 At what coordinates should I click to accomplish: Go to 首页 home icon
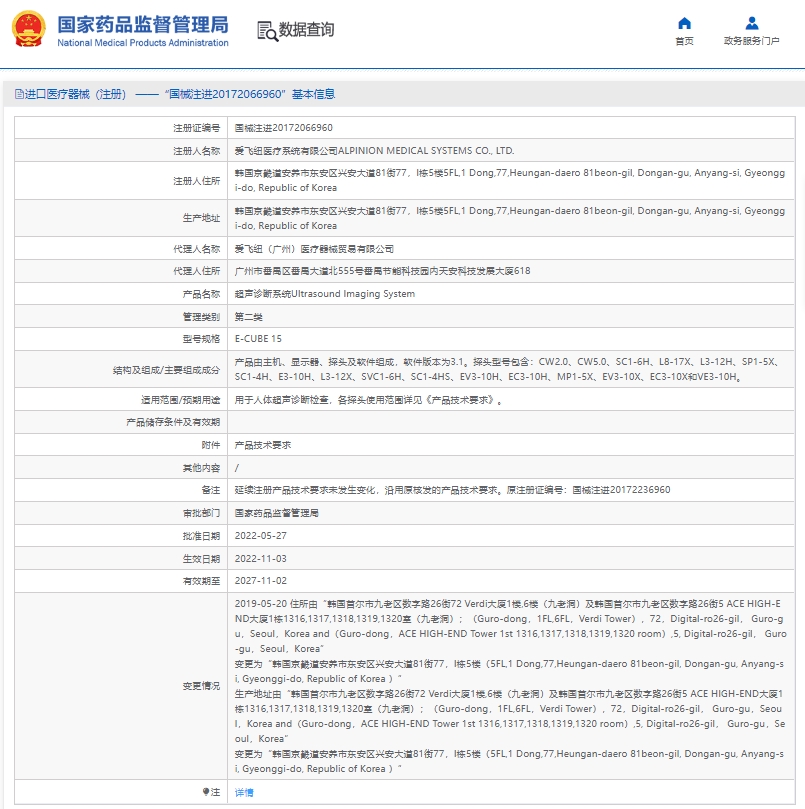pos(684,23)
